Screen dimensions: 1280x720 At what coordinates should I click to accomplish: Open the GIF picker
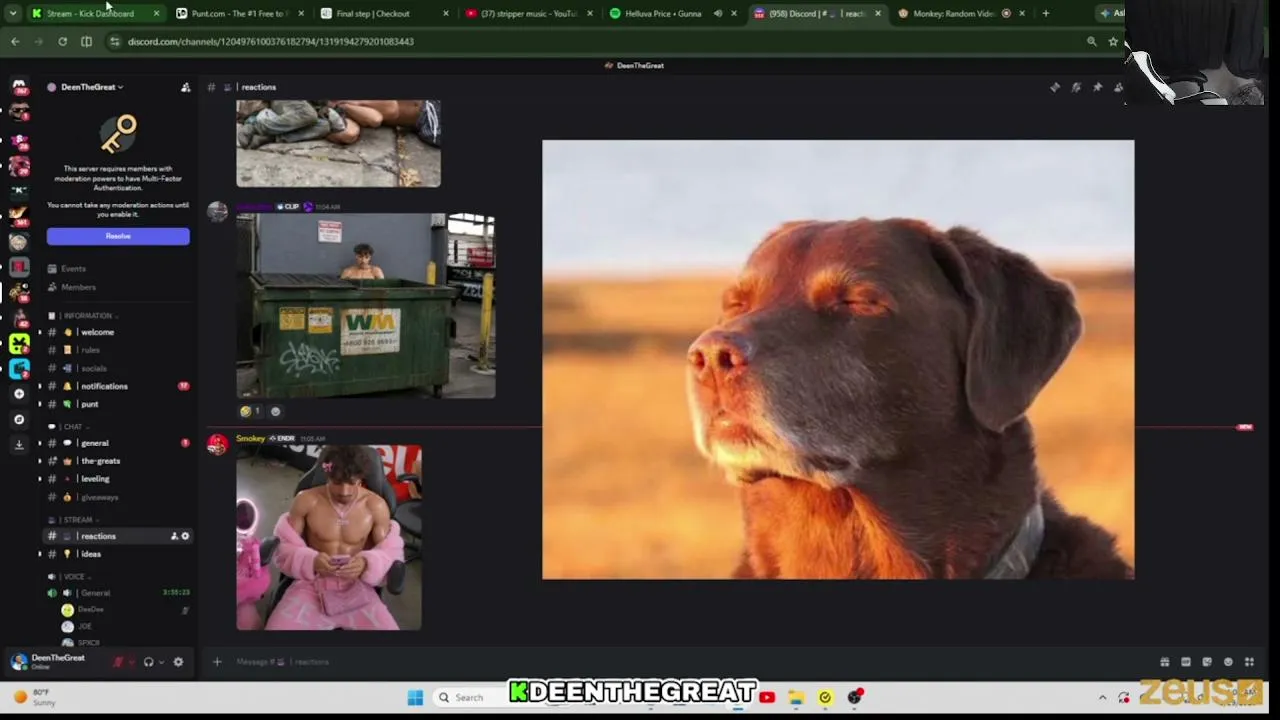(1186, 661)
